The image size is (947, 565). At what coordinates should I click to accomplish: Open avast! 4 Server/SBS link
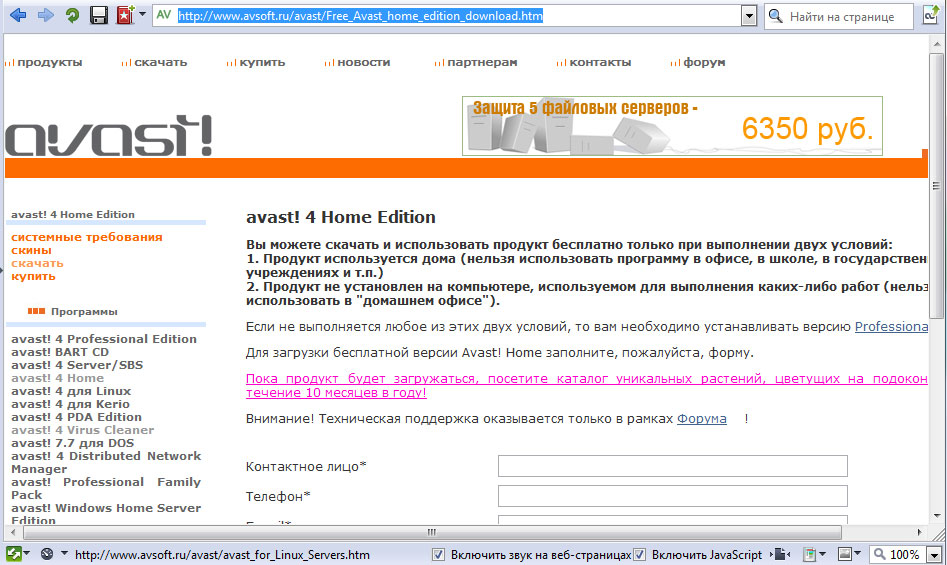click(77, 365)
